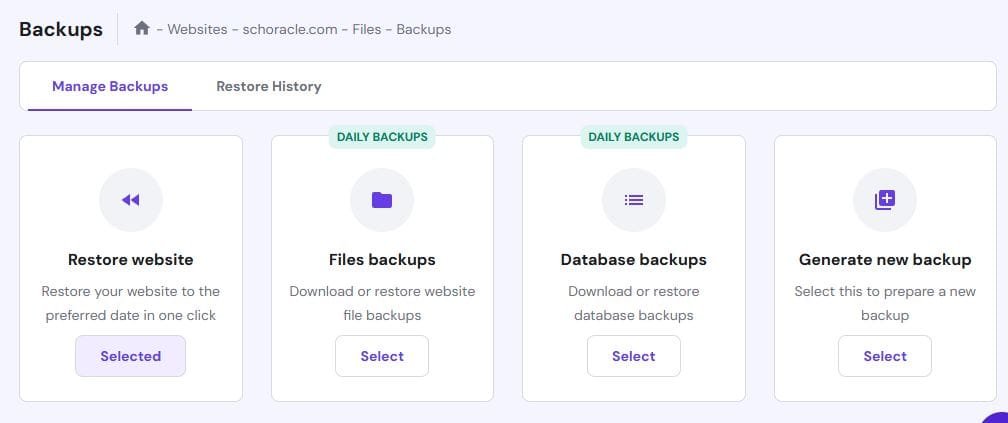Switch to the Manage Backups tab
This screenshot has width=1008, height=423.
click(110, 86)
